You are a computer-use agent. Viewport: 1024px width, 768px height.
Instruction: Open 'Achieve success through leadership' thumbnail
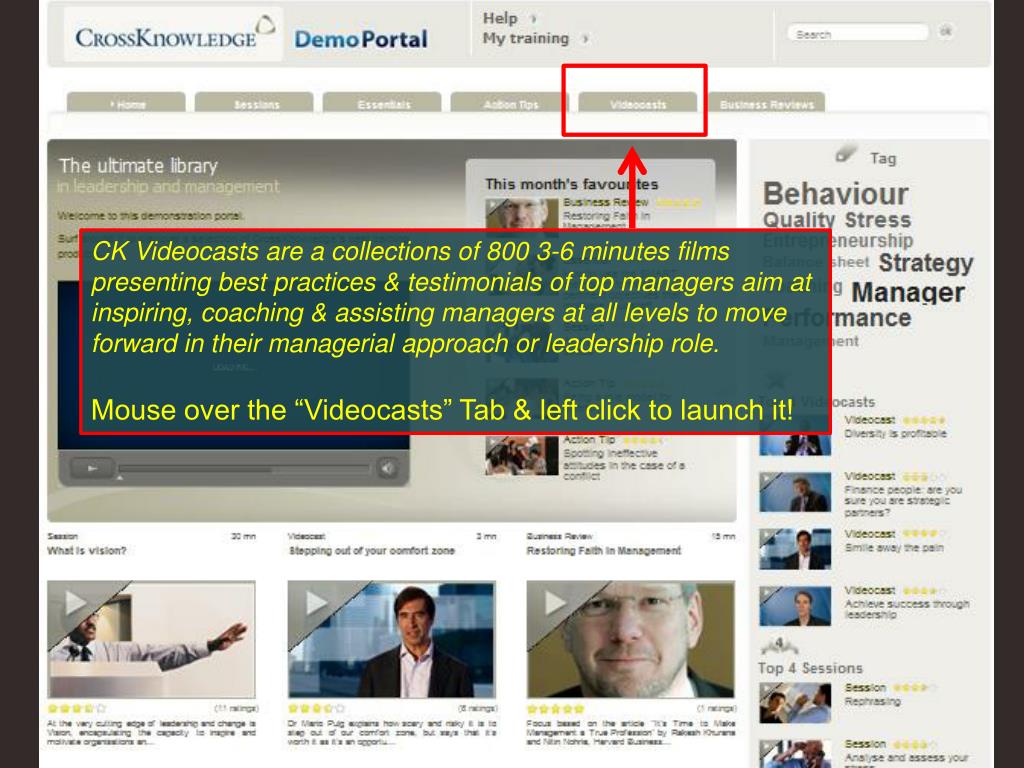795,606
